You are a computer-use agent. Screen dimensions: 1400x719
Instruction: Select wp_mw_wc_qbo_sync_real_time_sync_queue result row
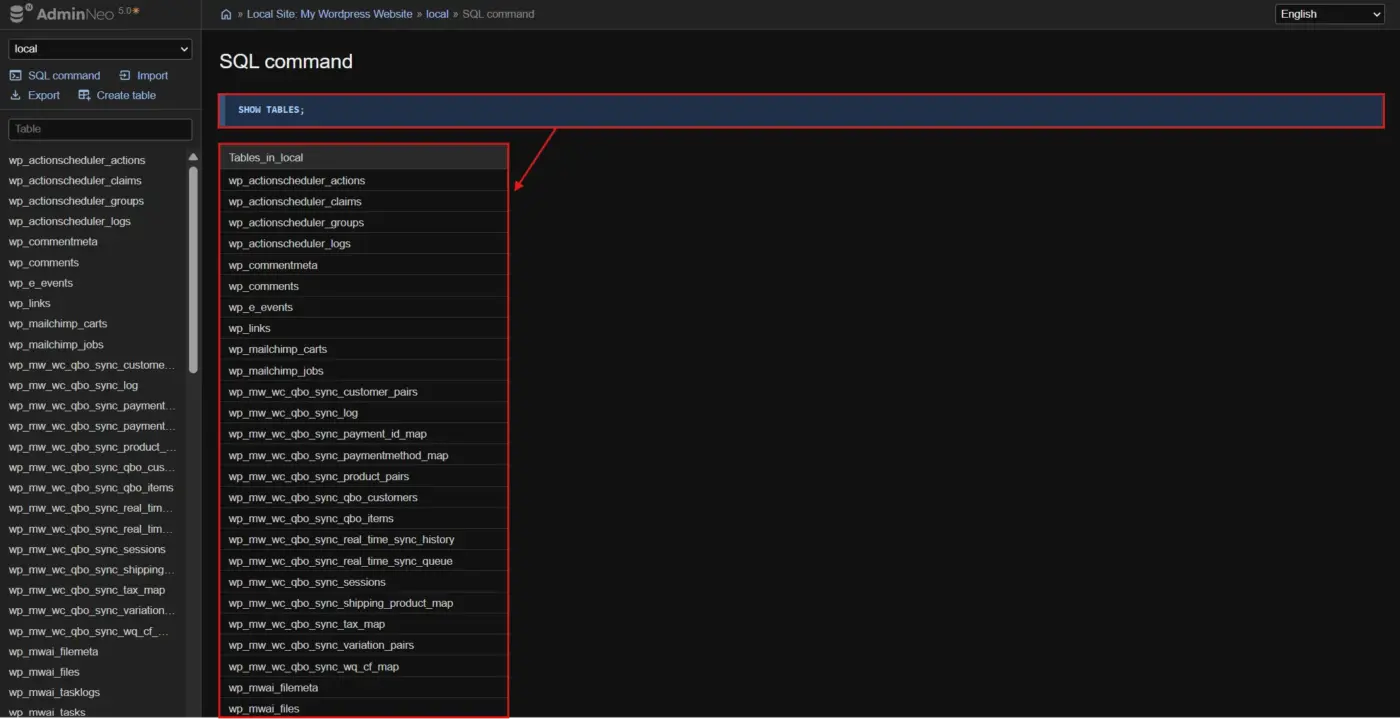364,561
